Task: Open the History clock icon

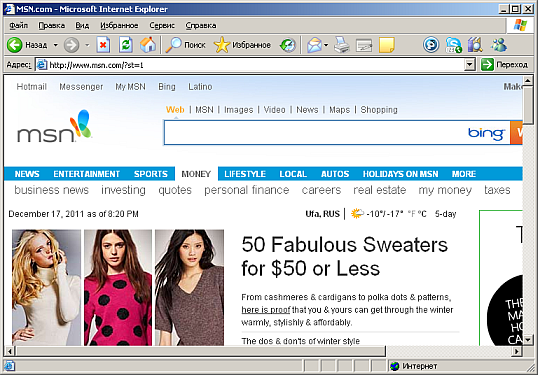Action: coord(288,45)
